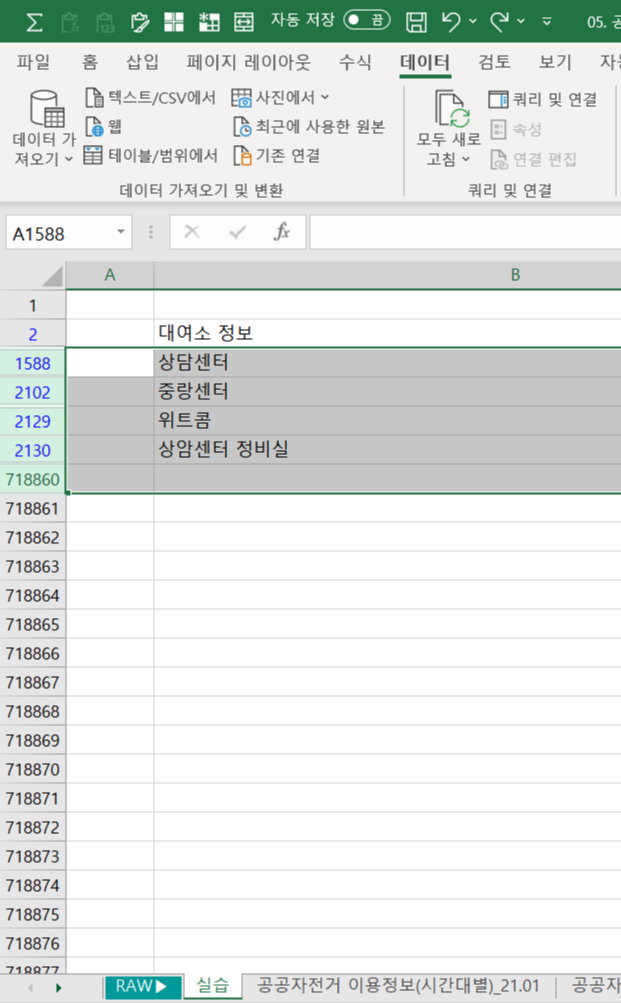Screen dimensions: 621x1003
Task: Click cell containing 상담센터
Action: (388, 363)
